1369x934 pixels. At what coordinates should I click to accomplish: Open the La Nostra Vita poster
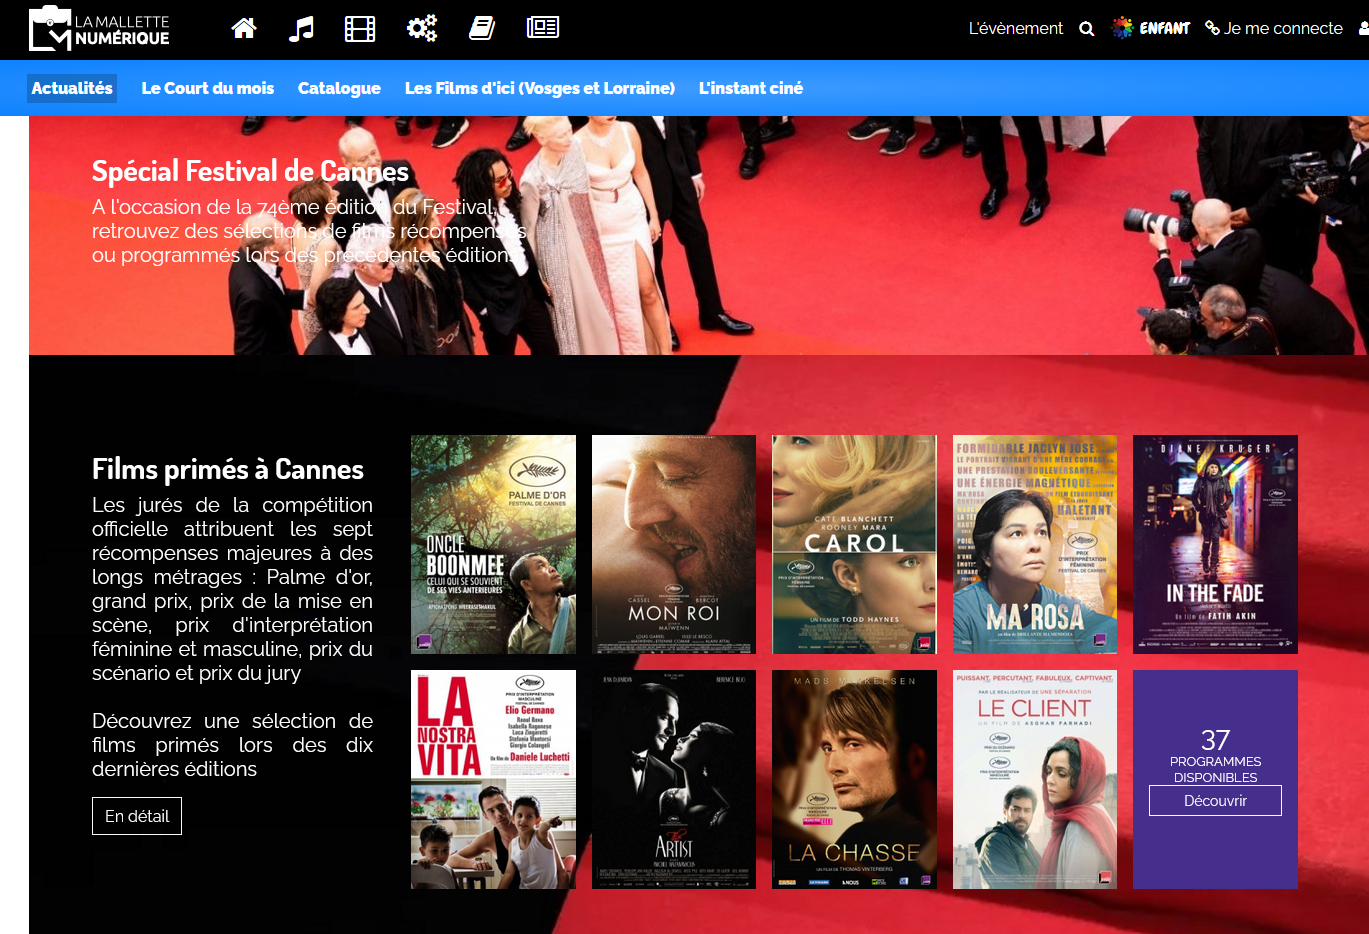click(493, 779)
